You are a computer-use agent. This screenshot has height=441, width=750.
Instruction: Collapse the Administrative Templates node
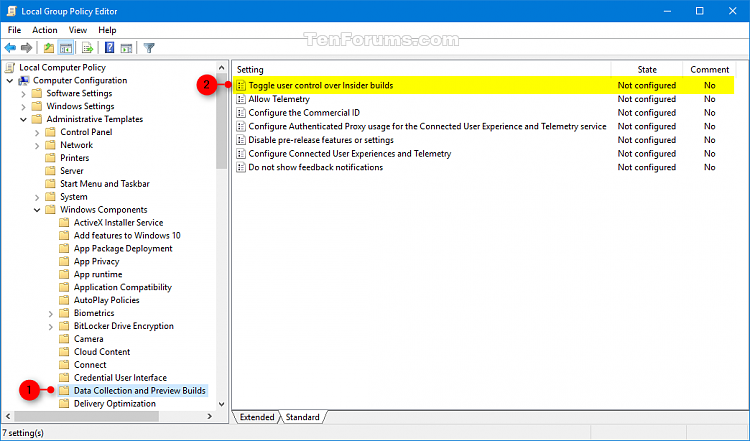[23, 119]
